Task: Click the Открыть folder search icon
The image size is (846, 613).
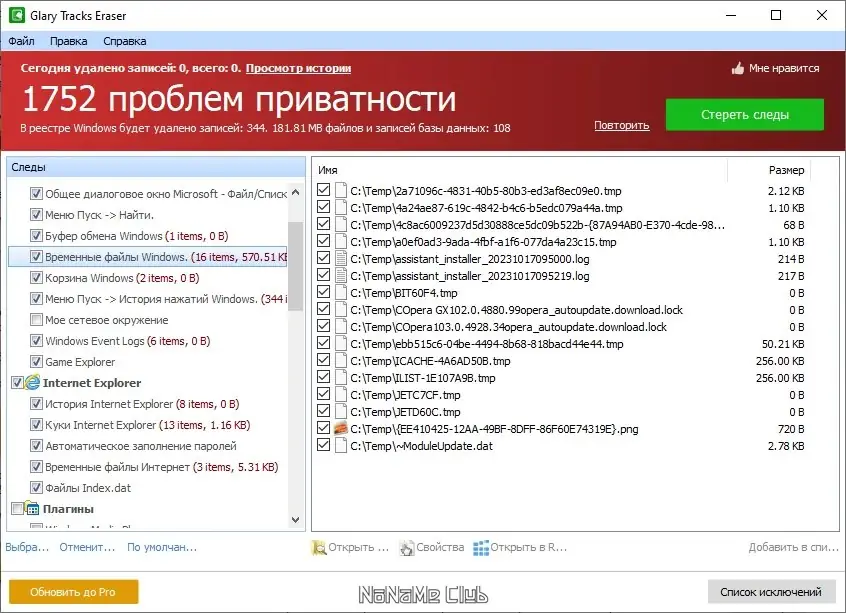Action: 319,548
